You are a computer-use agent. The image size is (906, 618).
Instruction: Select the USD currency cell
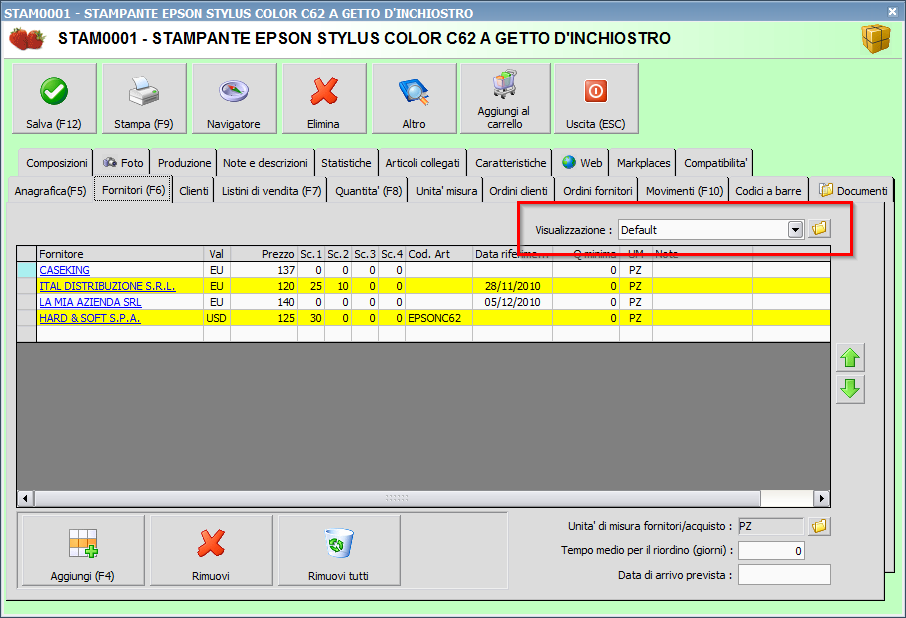(217, 318)
